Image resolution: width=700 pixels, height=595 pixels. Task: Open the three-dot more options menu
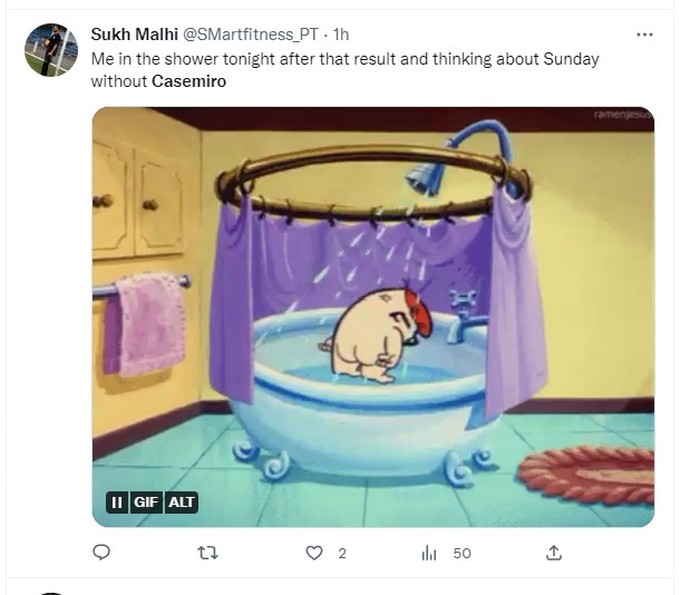click(645, 34)
